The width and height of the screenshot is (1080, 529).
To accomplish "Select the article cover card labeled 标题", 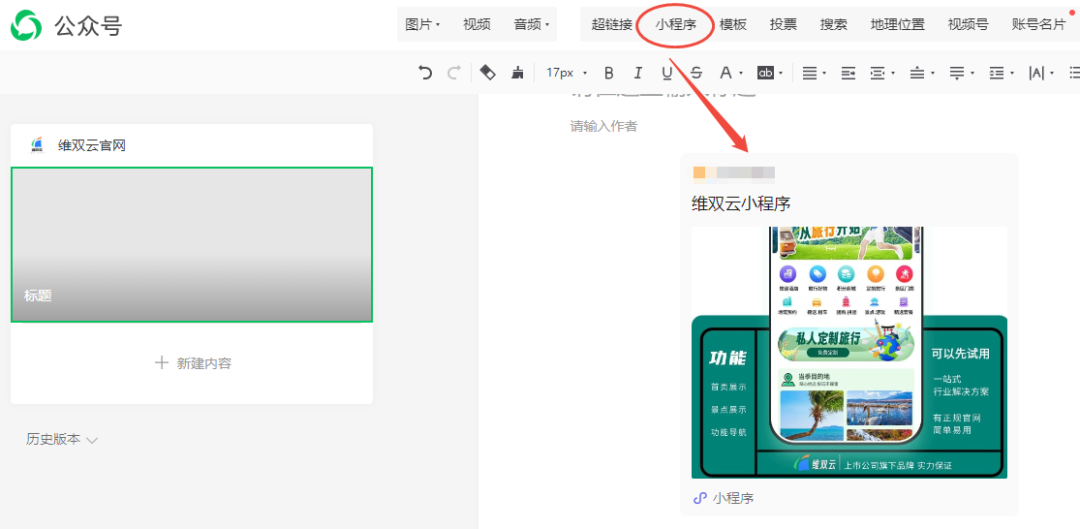I will 191,245.
